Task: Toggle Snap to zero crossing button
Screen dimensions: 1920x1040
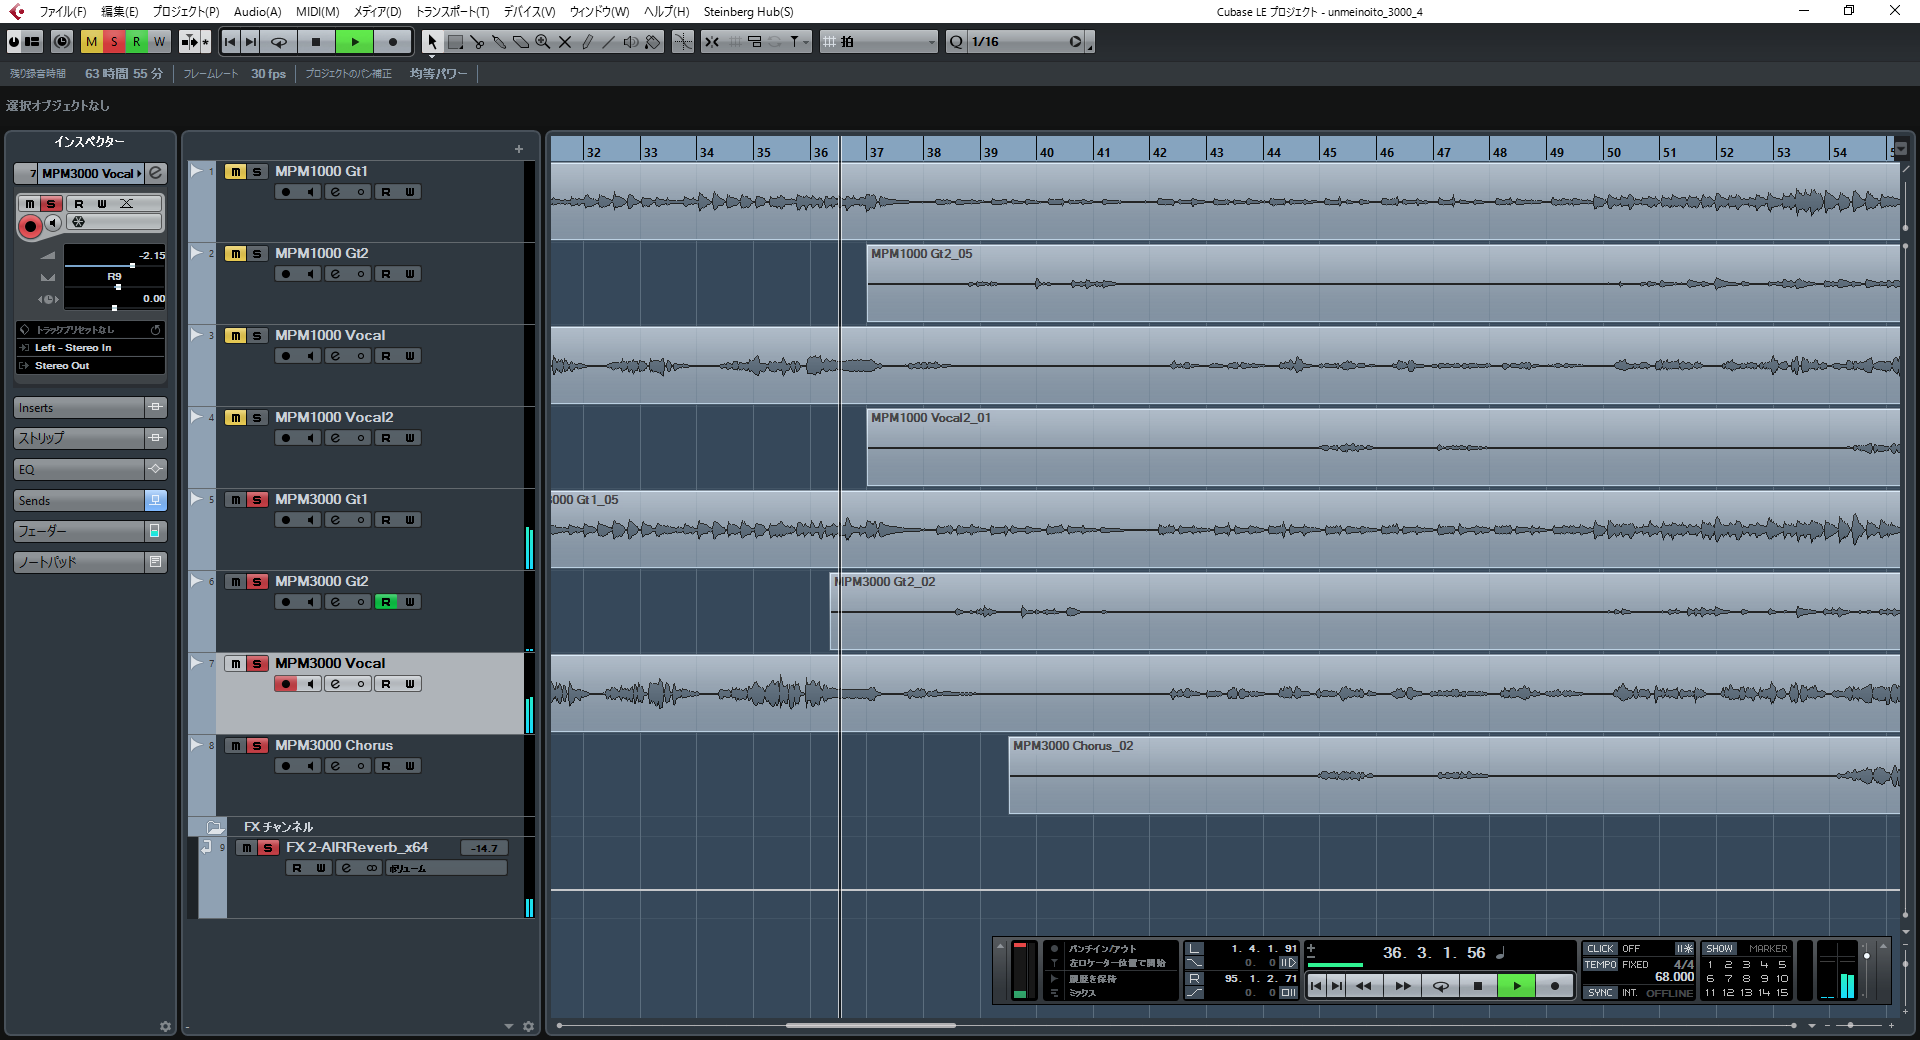Action: (x=683, y=42)
